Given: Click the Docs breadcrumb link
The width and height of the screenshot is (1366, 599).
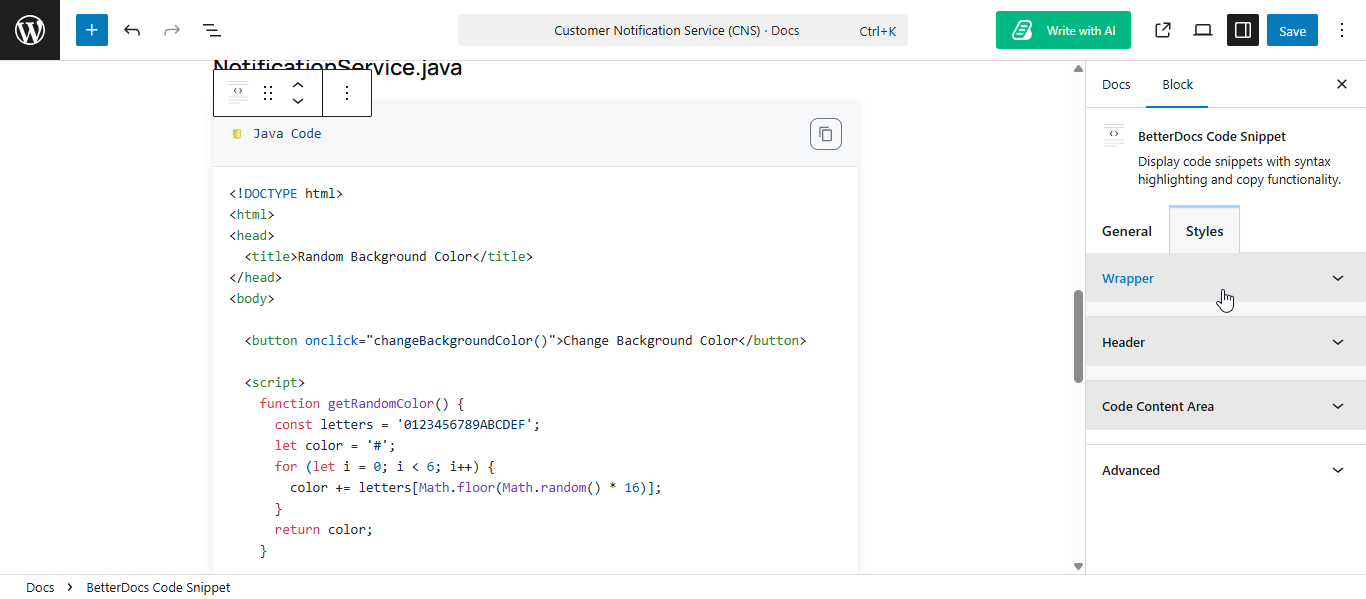Looking at the screenshot, I should (x=40, y=587).
